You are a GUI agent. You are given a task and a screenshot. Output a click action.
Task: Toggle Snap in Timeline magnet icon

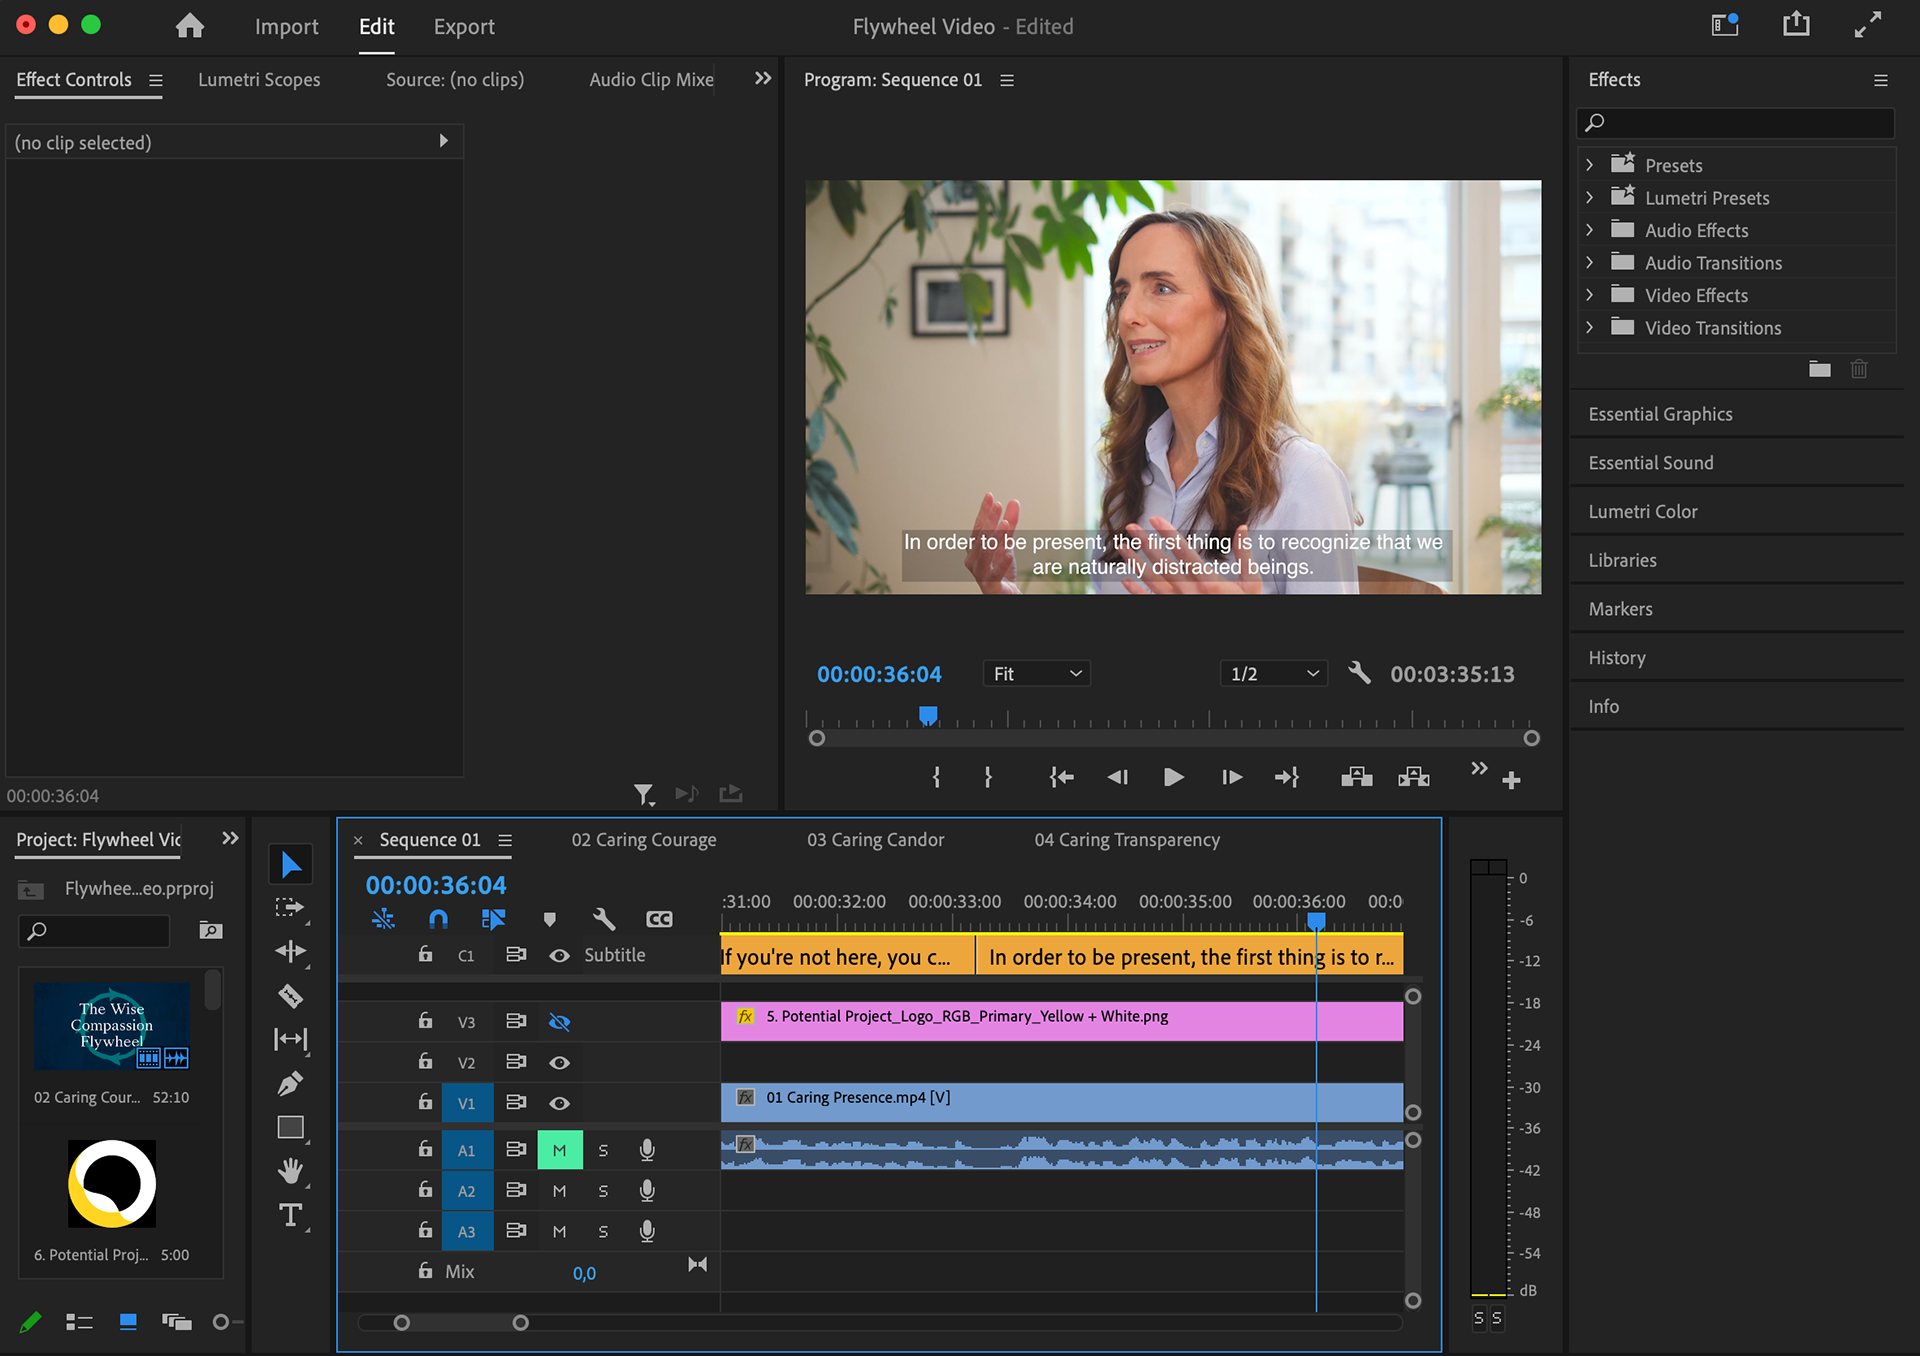tap(438, 919)
